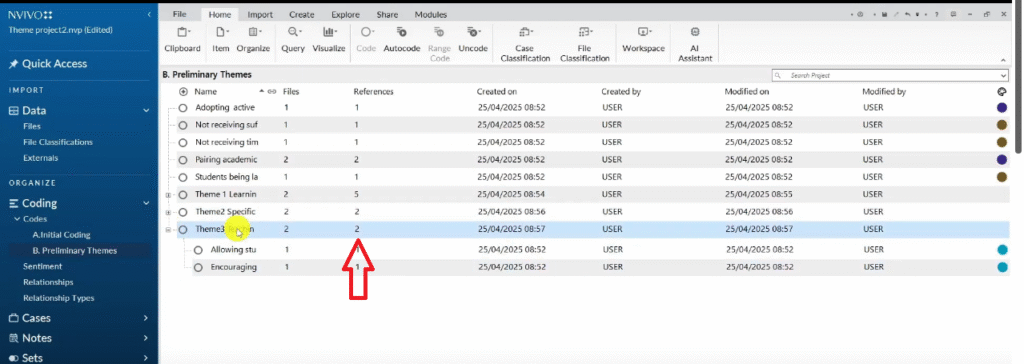Screen dimensions: 1024x364
Task: Click the Adopting active purple color dot
Action: point(1002,108)
